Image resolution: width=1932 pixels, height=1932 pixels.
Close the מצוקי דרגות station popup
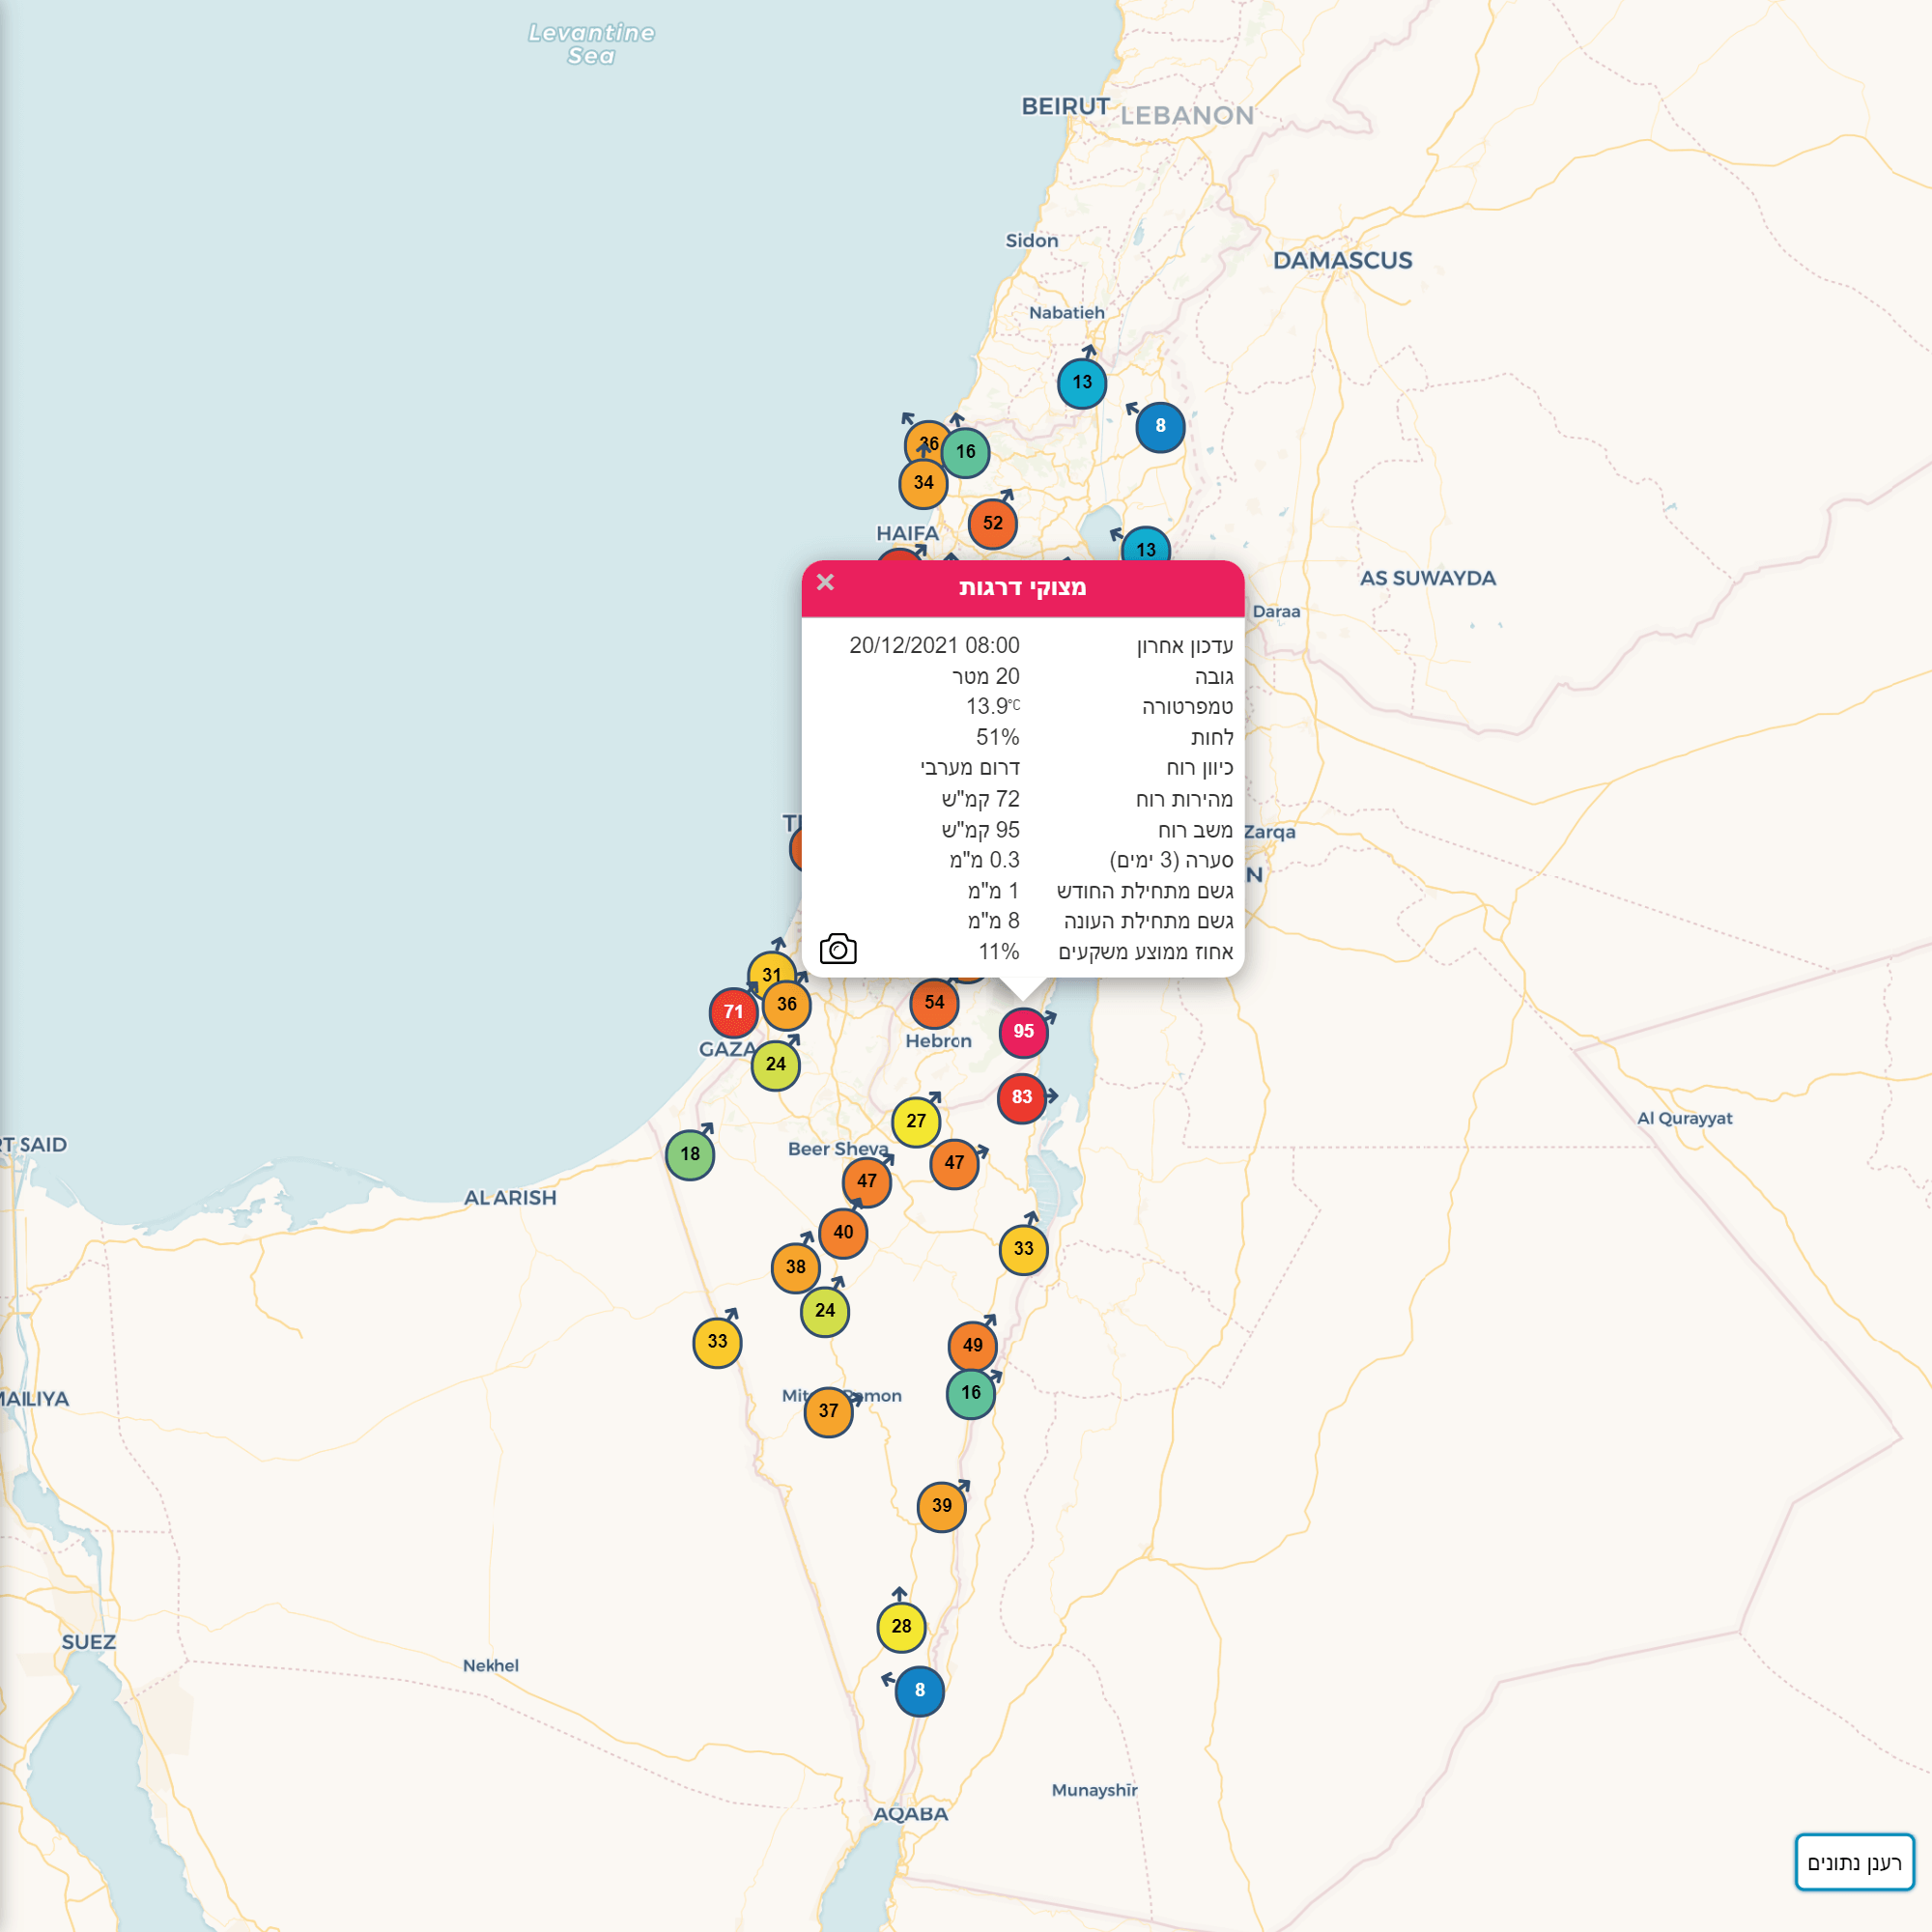tap(825, 582)
